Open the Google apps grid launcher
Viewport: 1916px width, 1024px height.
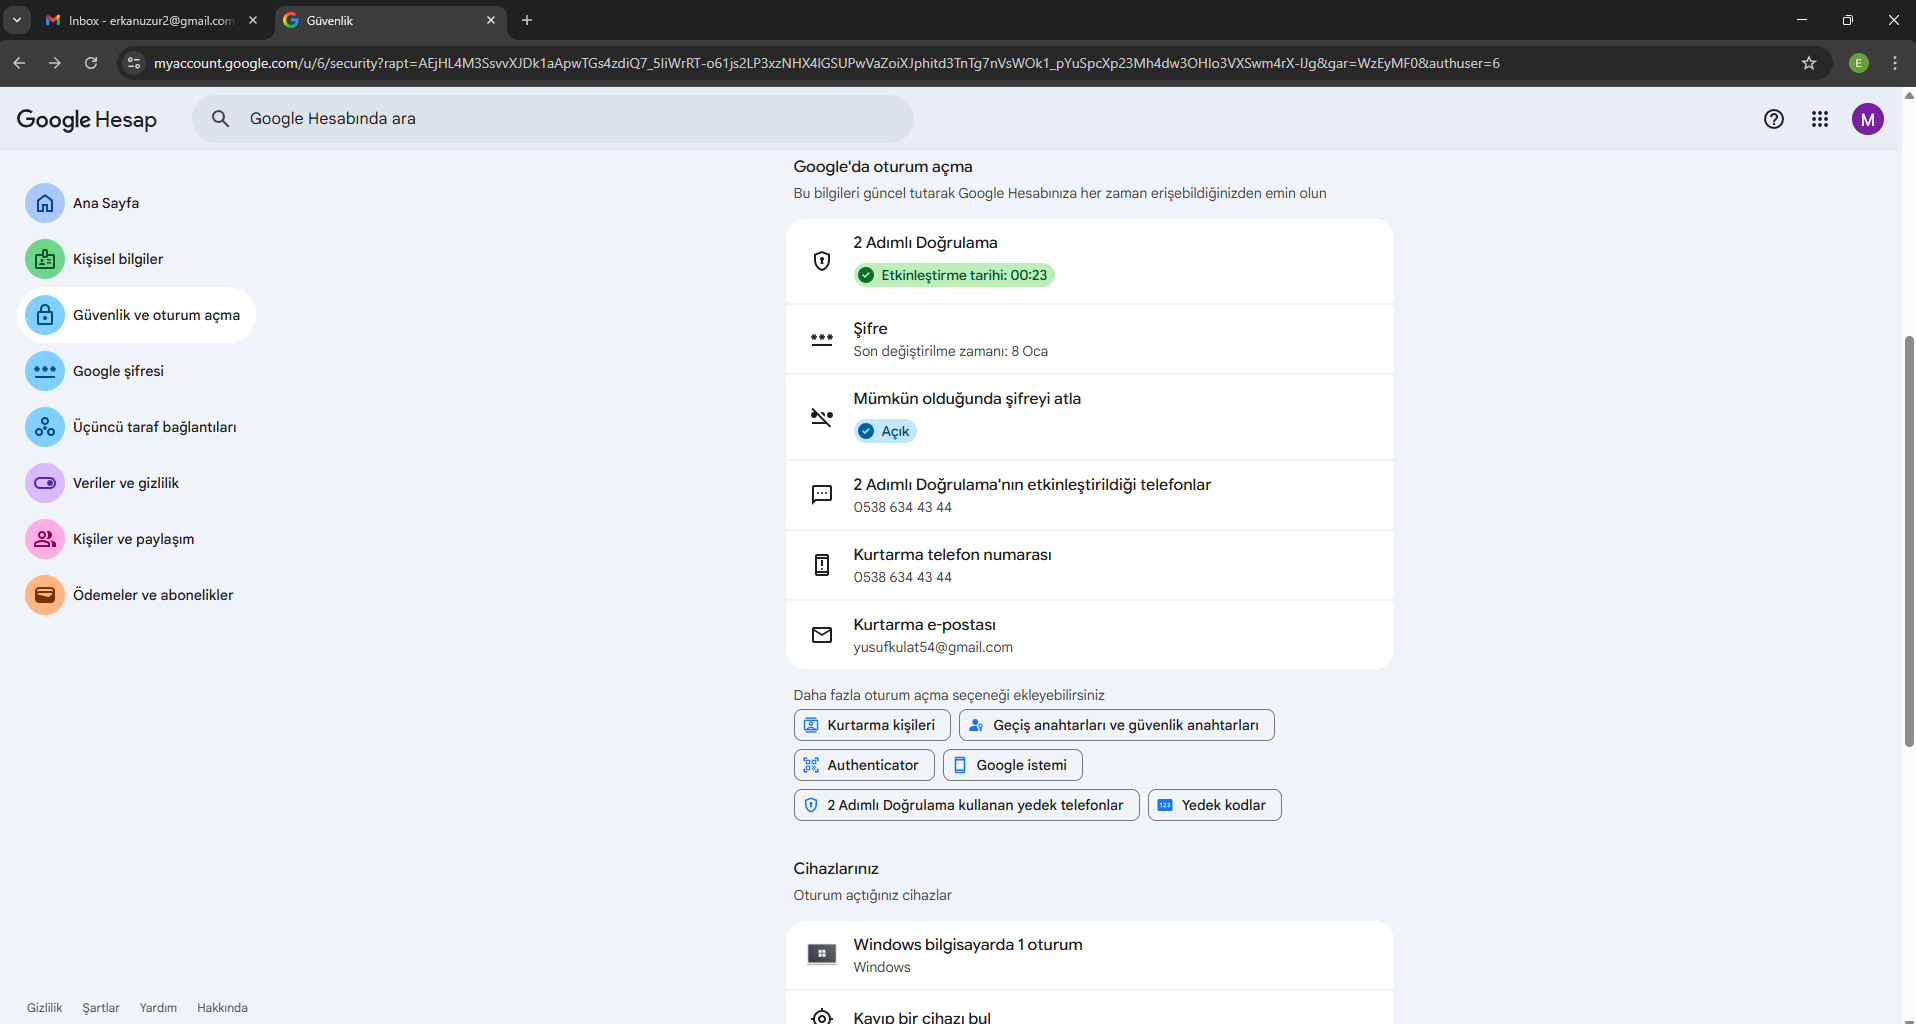pos(1820,119)
